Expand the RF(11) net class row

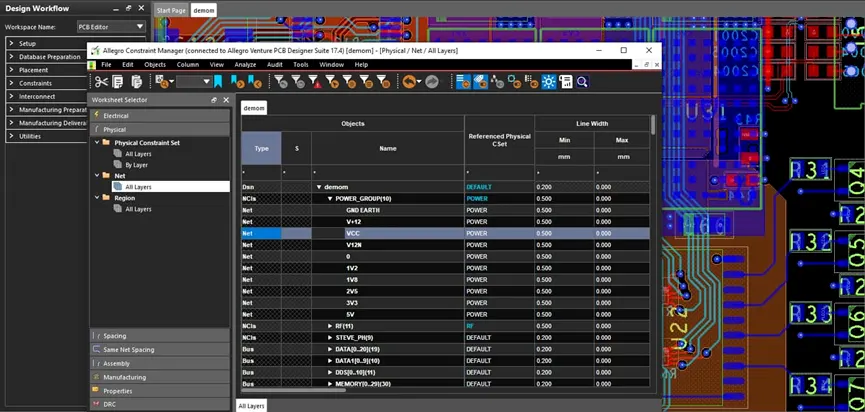point(330,326)
